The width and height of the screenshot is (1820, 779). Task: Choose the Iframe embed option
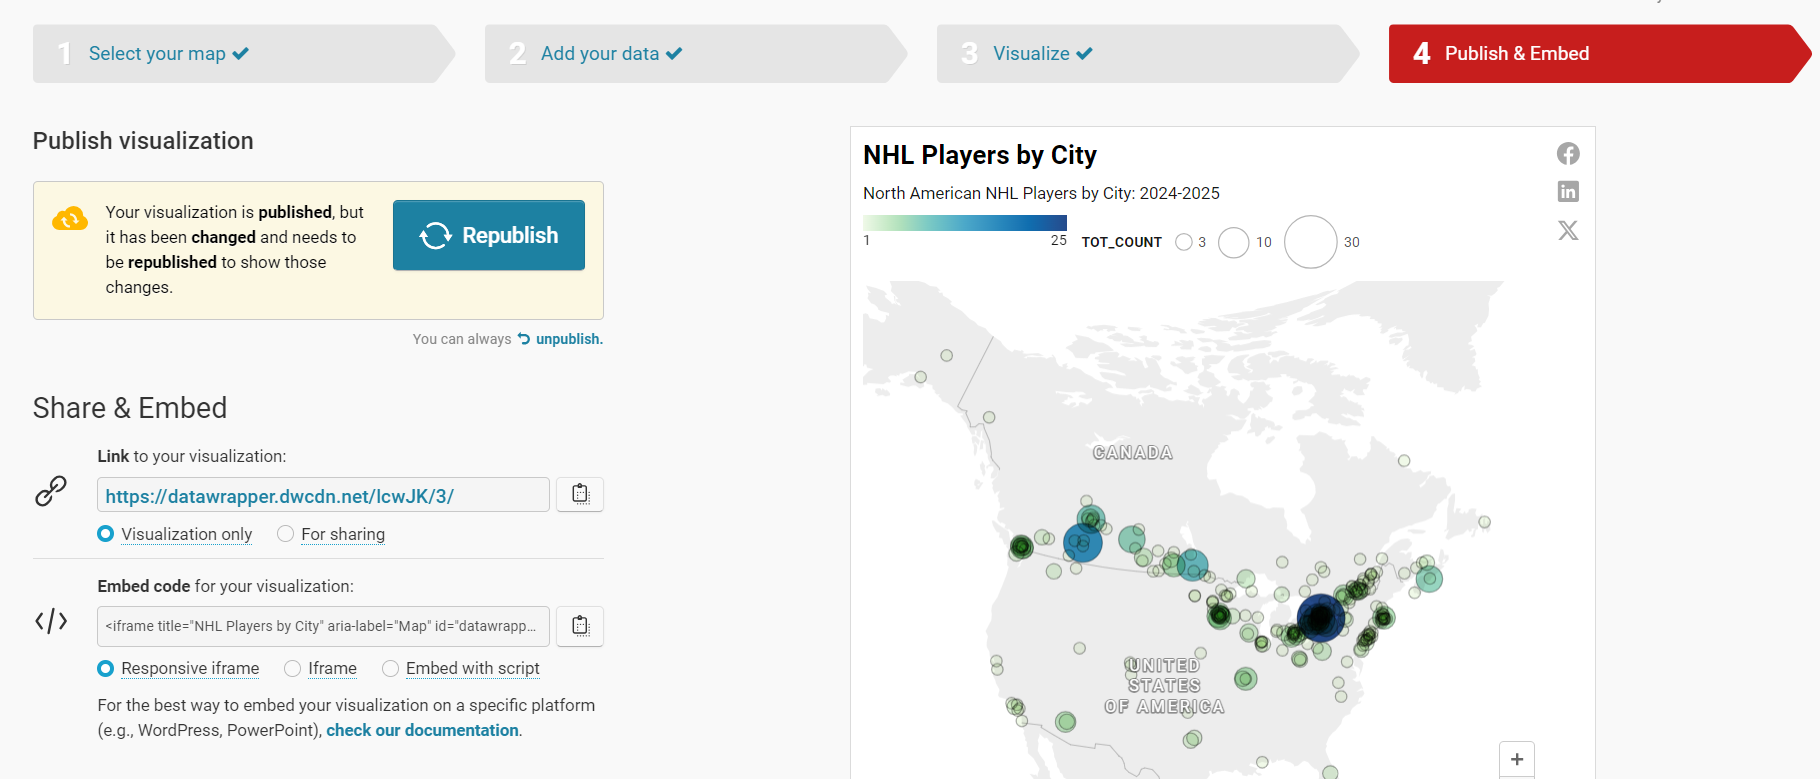pos(293,668)
